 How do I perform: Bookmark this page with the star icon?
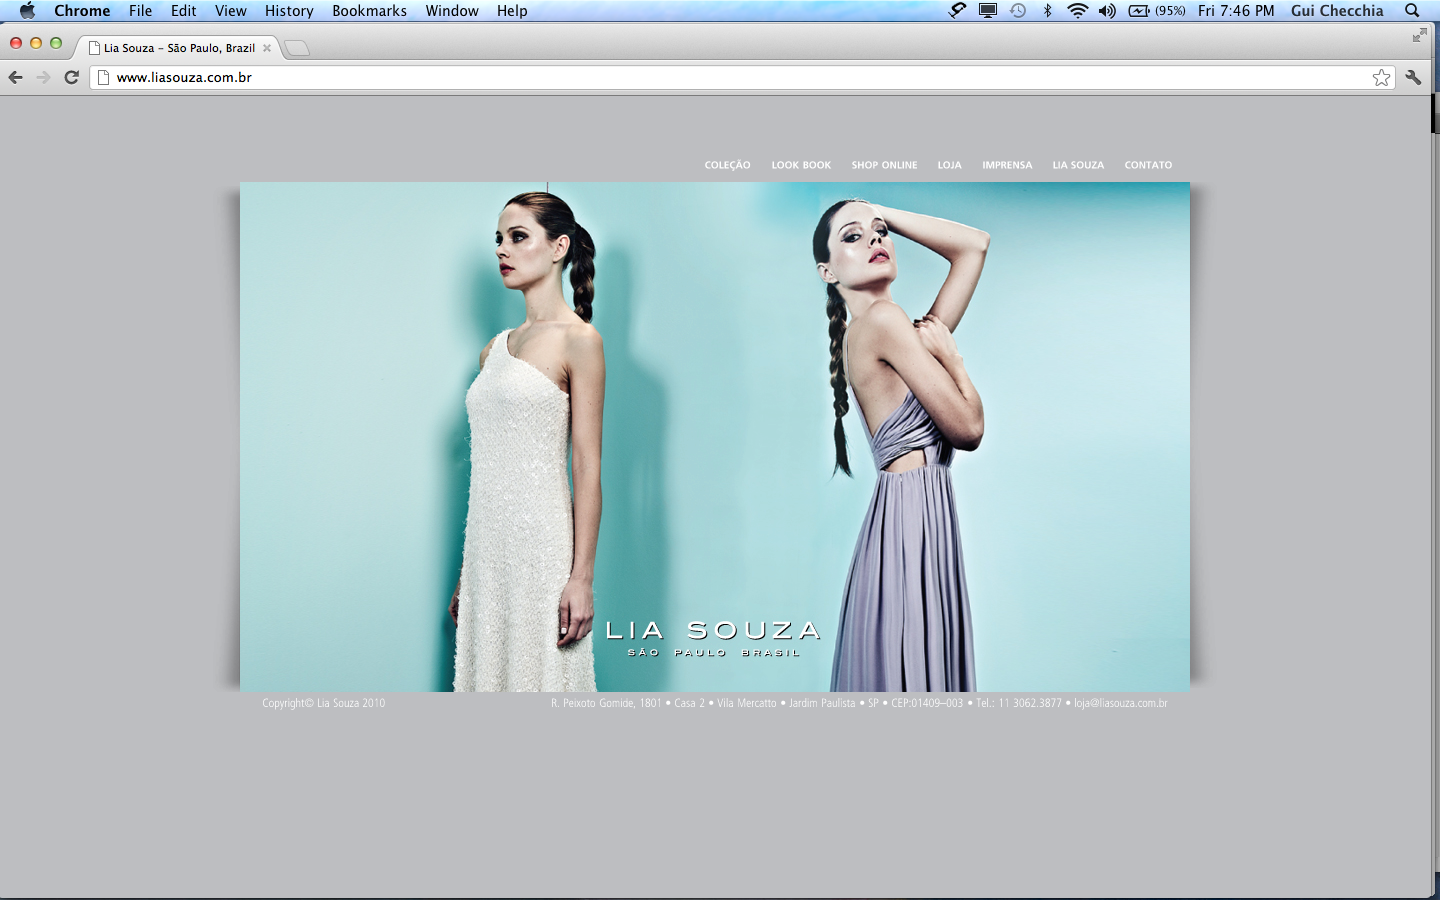(x=1381, y=78)
